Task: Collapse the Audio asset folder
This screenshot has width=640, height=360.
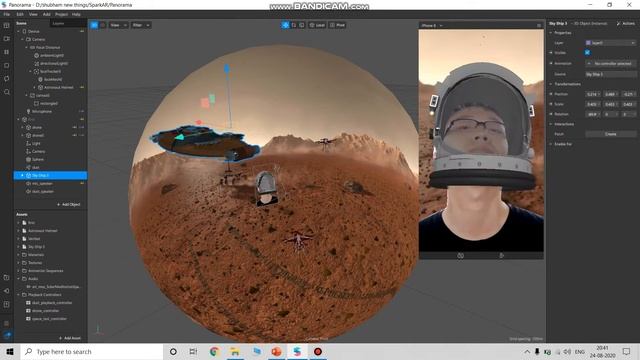Action: (x=18, y=279)
